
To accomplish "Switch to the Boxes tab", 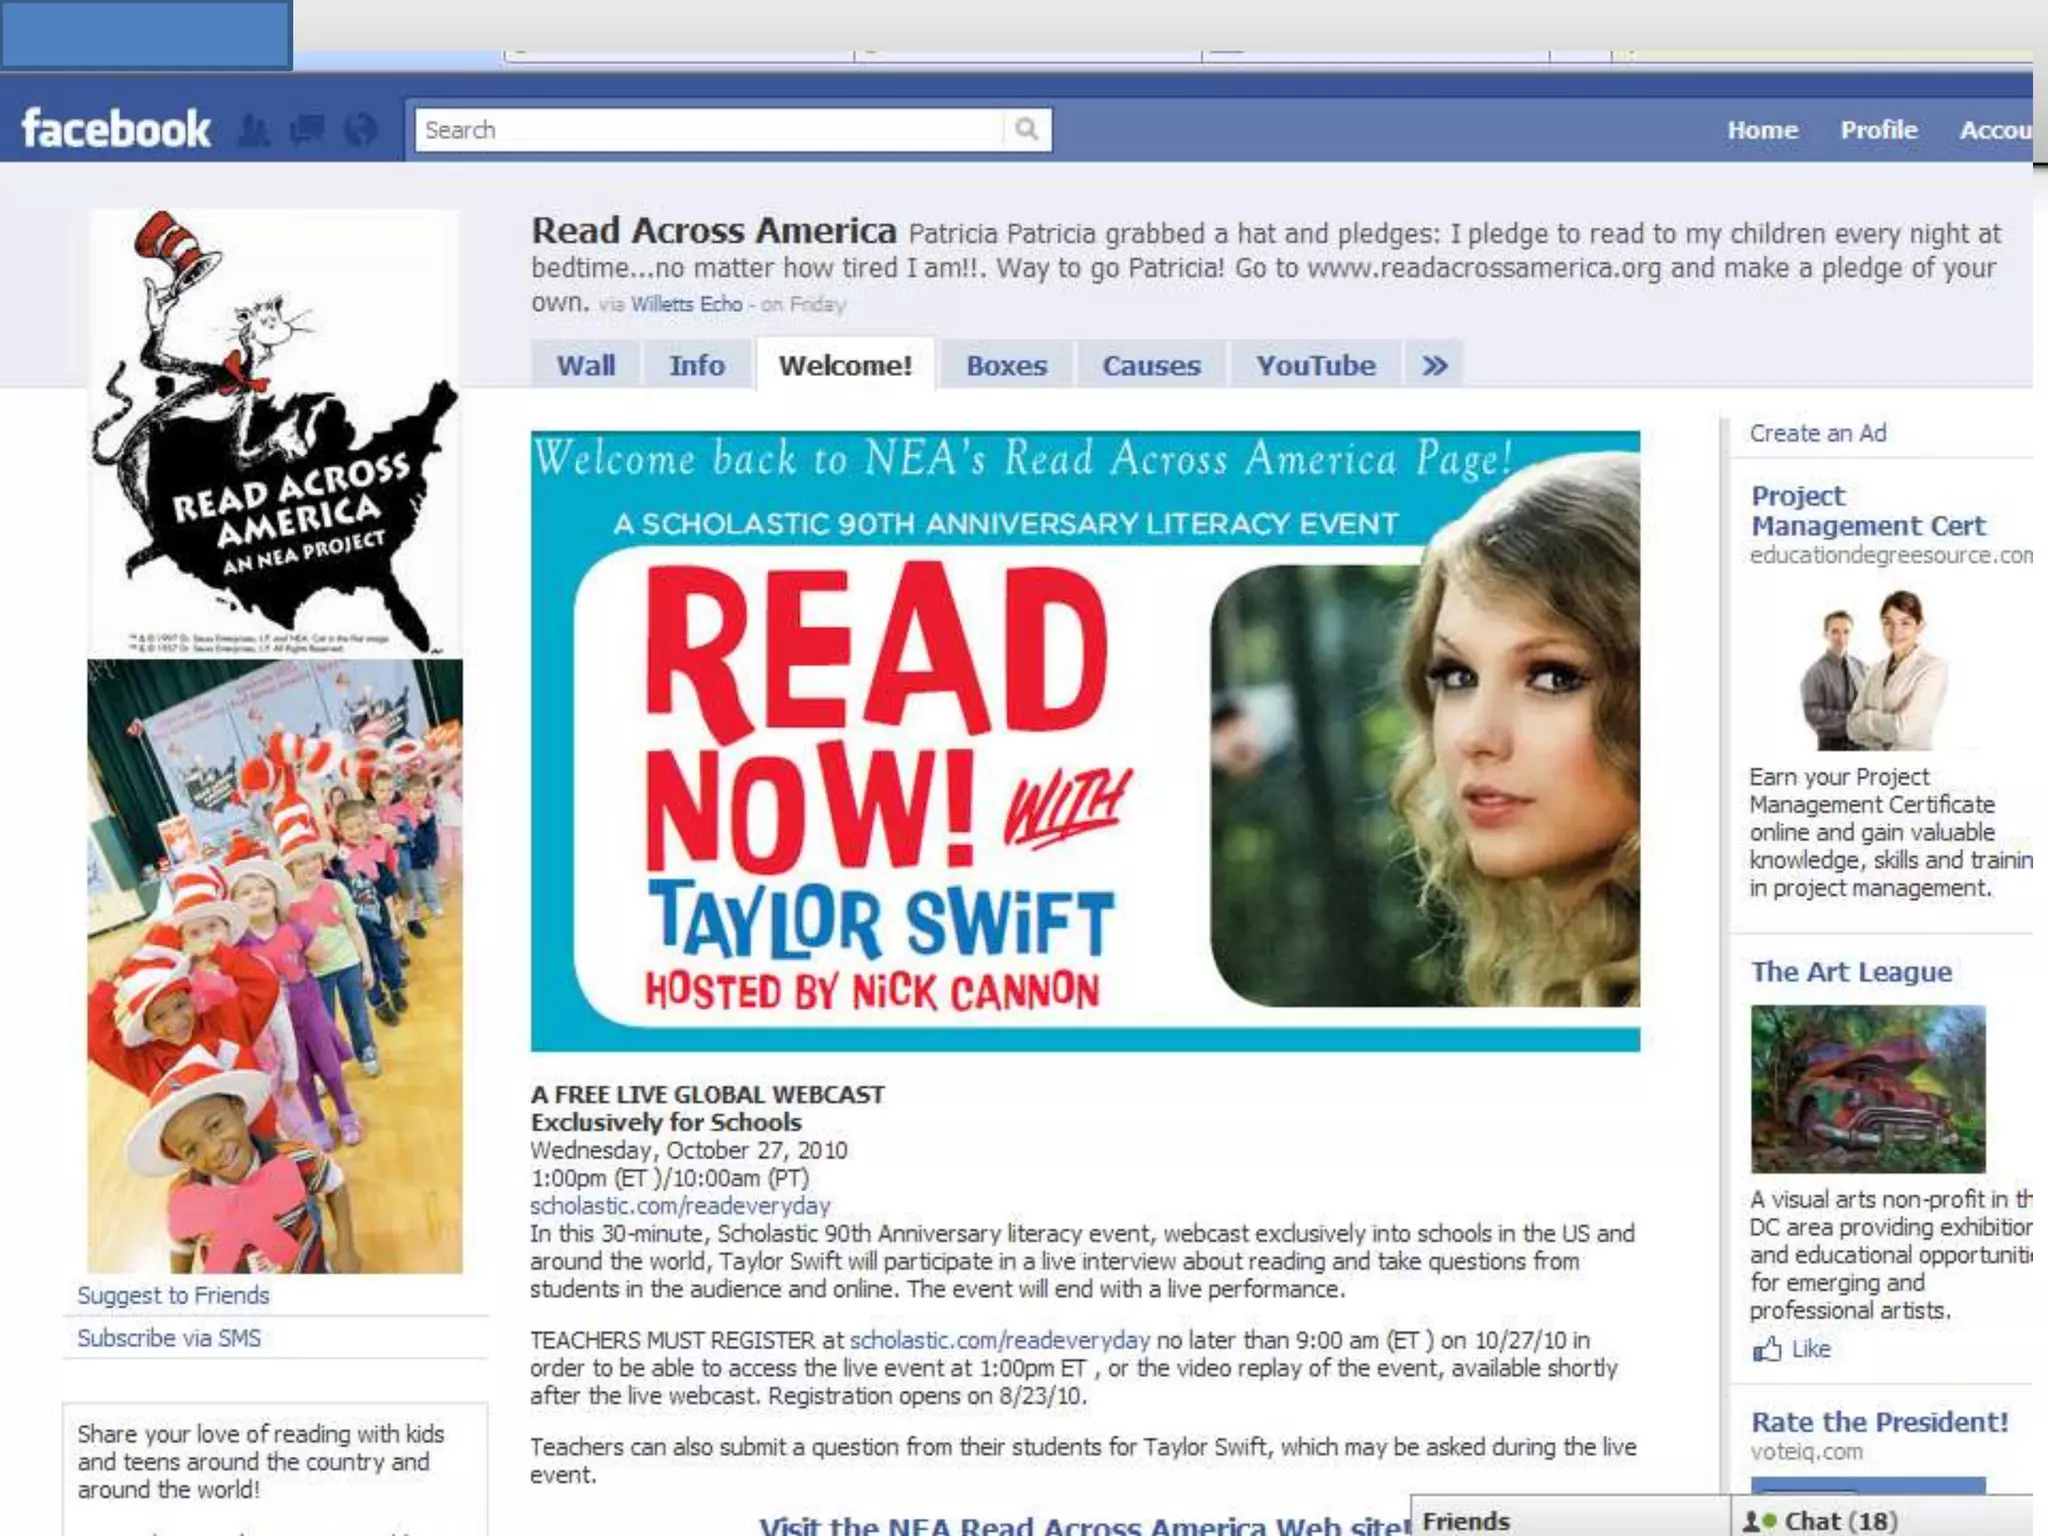I will (x=1006, y=365).
